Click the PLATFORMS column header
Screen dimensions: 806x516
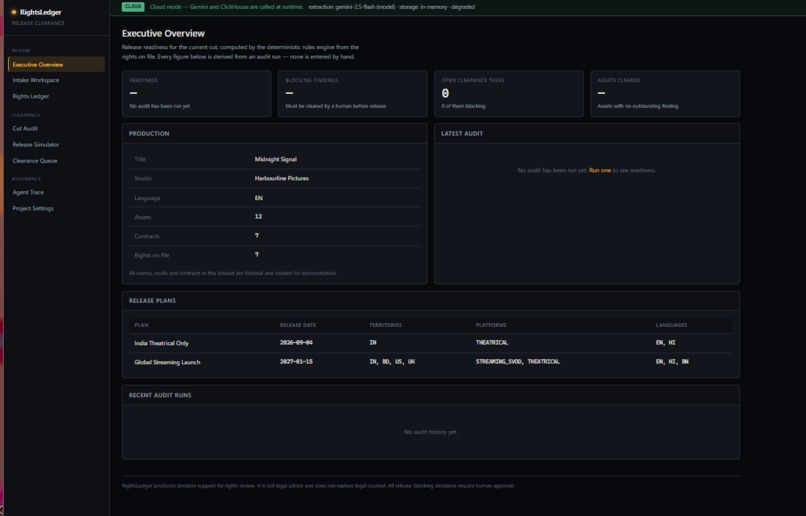(491, 325)
